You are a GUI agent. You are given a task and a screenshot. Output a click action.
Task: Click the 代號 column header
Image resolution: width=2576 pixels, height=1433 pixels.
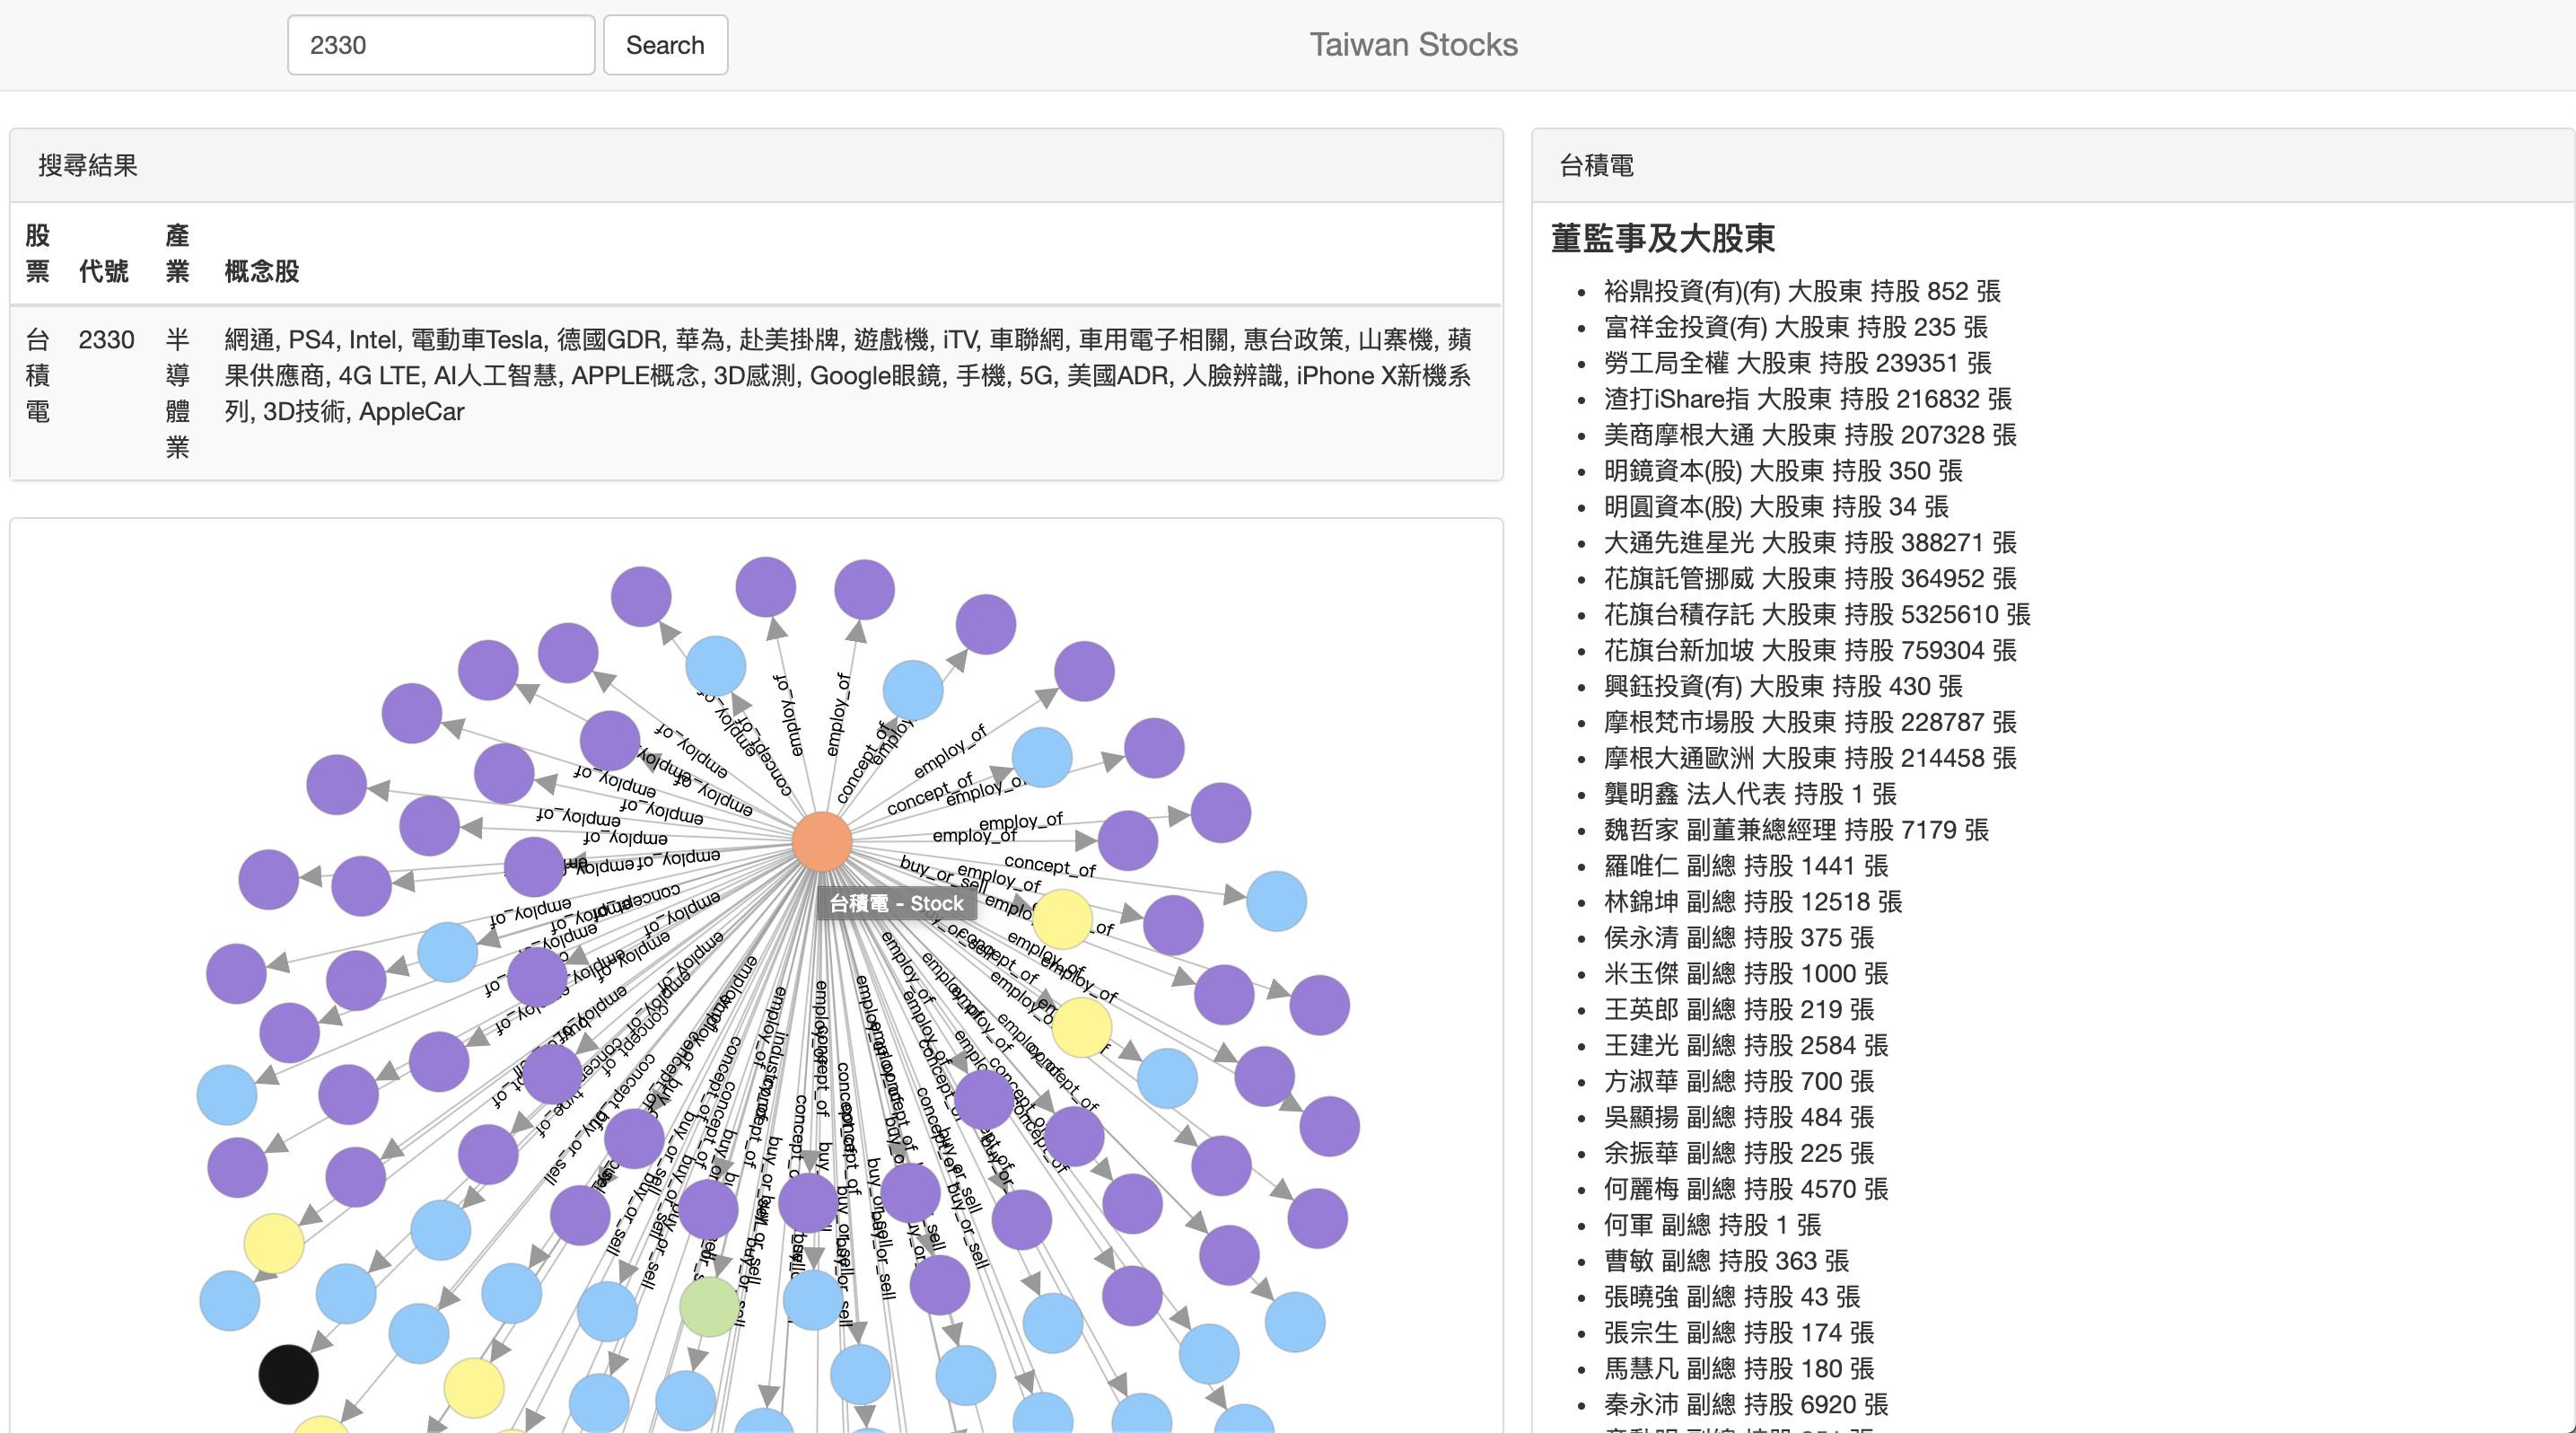(x=104, y=271)
